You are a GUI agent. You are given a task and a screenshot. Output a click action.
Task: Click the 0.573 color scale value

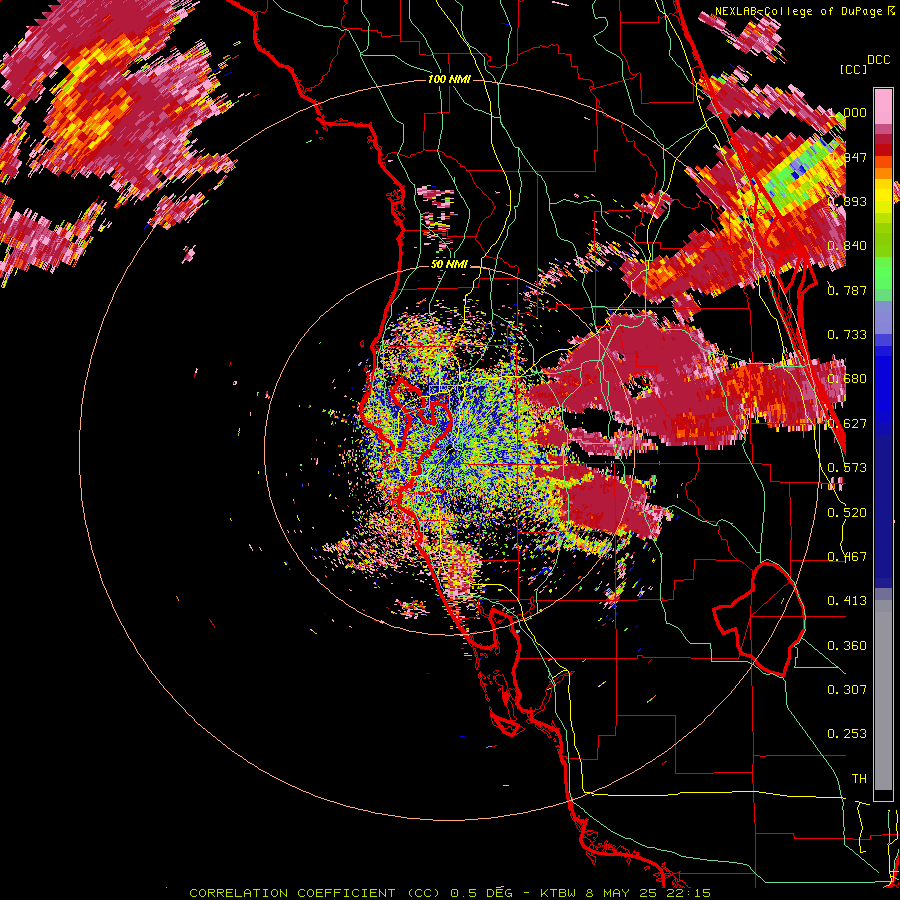tap(847, 468)
